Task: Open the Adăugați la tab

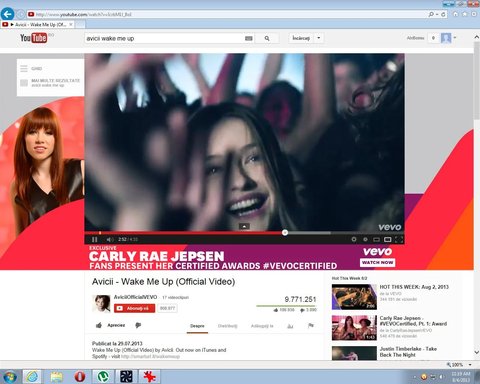Action: [262, 326]
